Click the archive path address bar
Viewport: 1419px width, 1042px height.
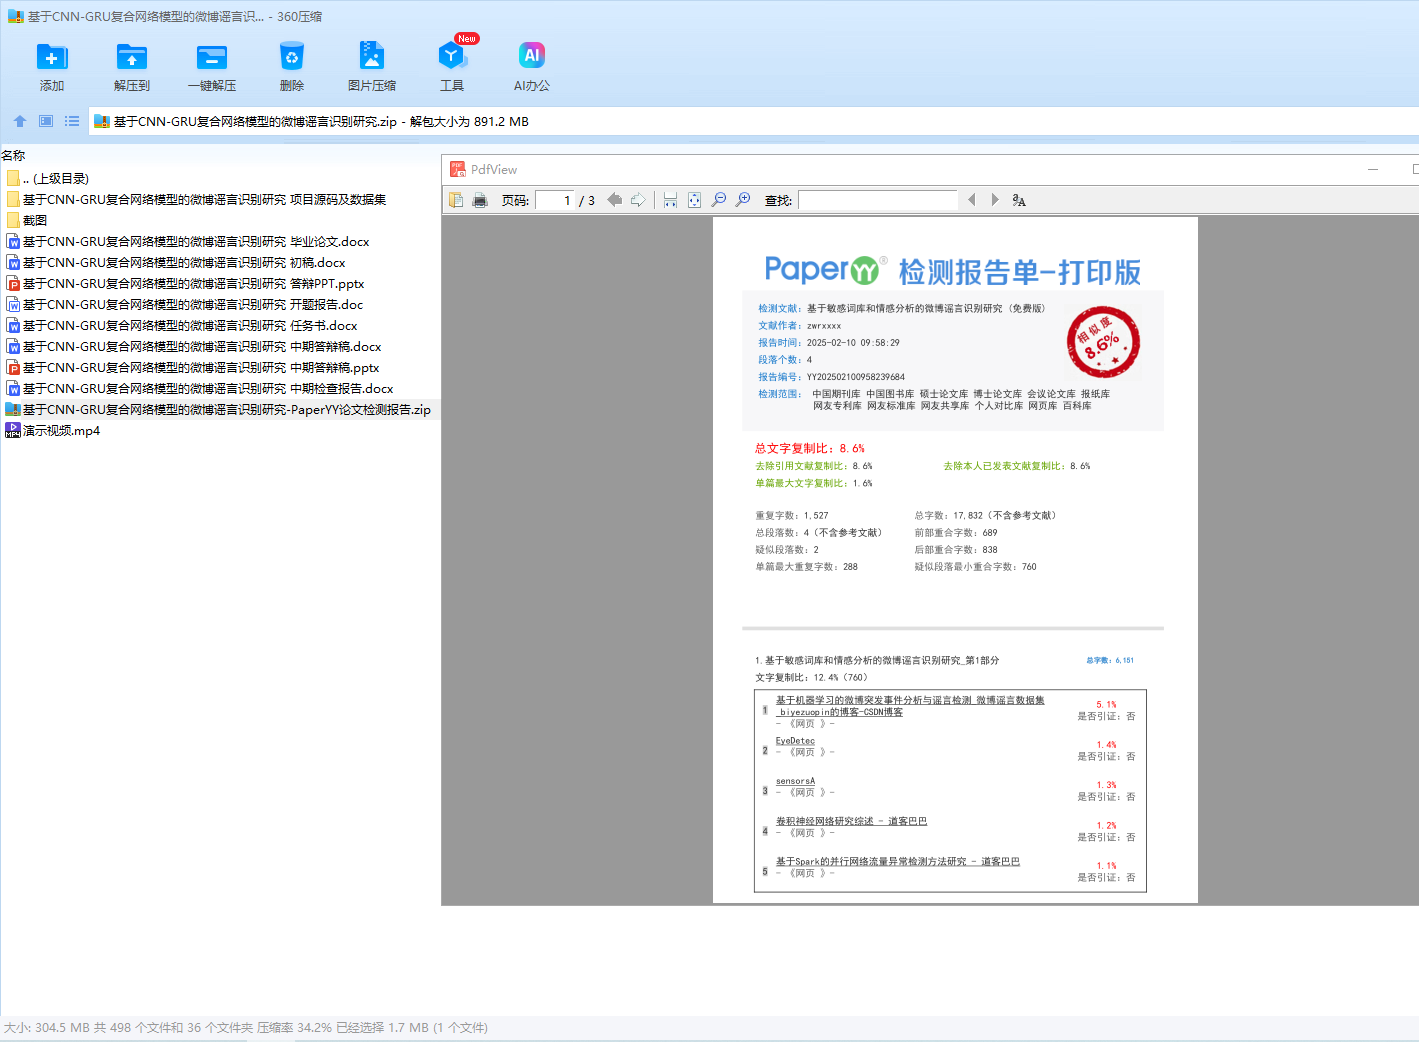coord(753,121)
